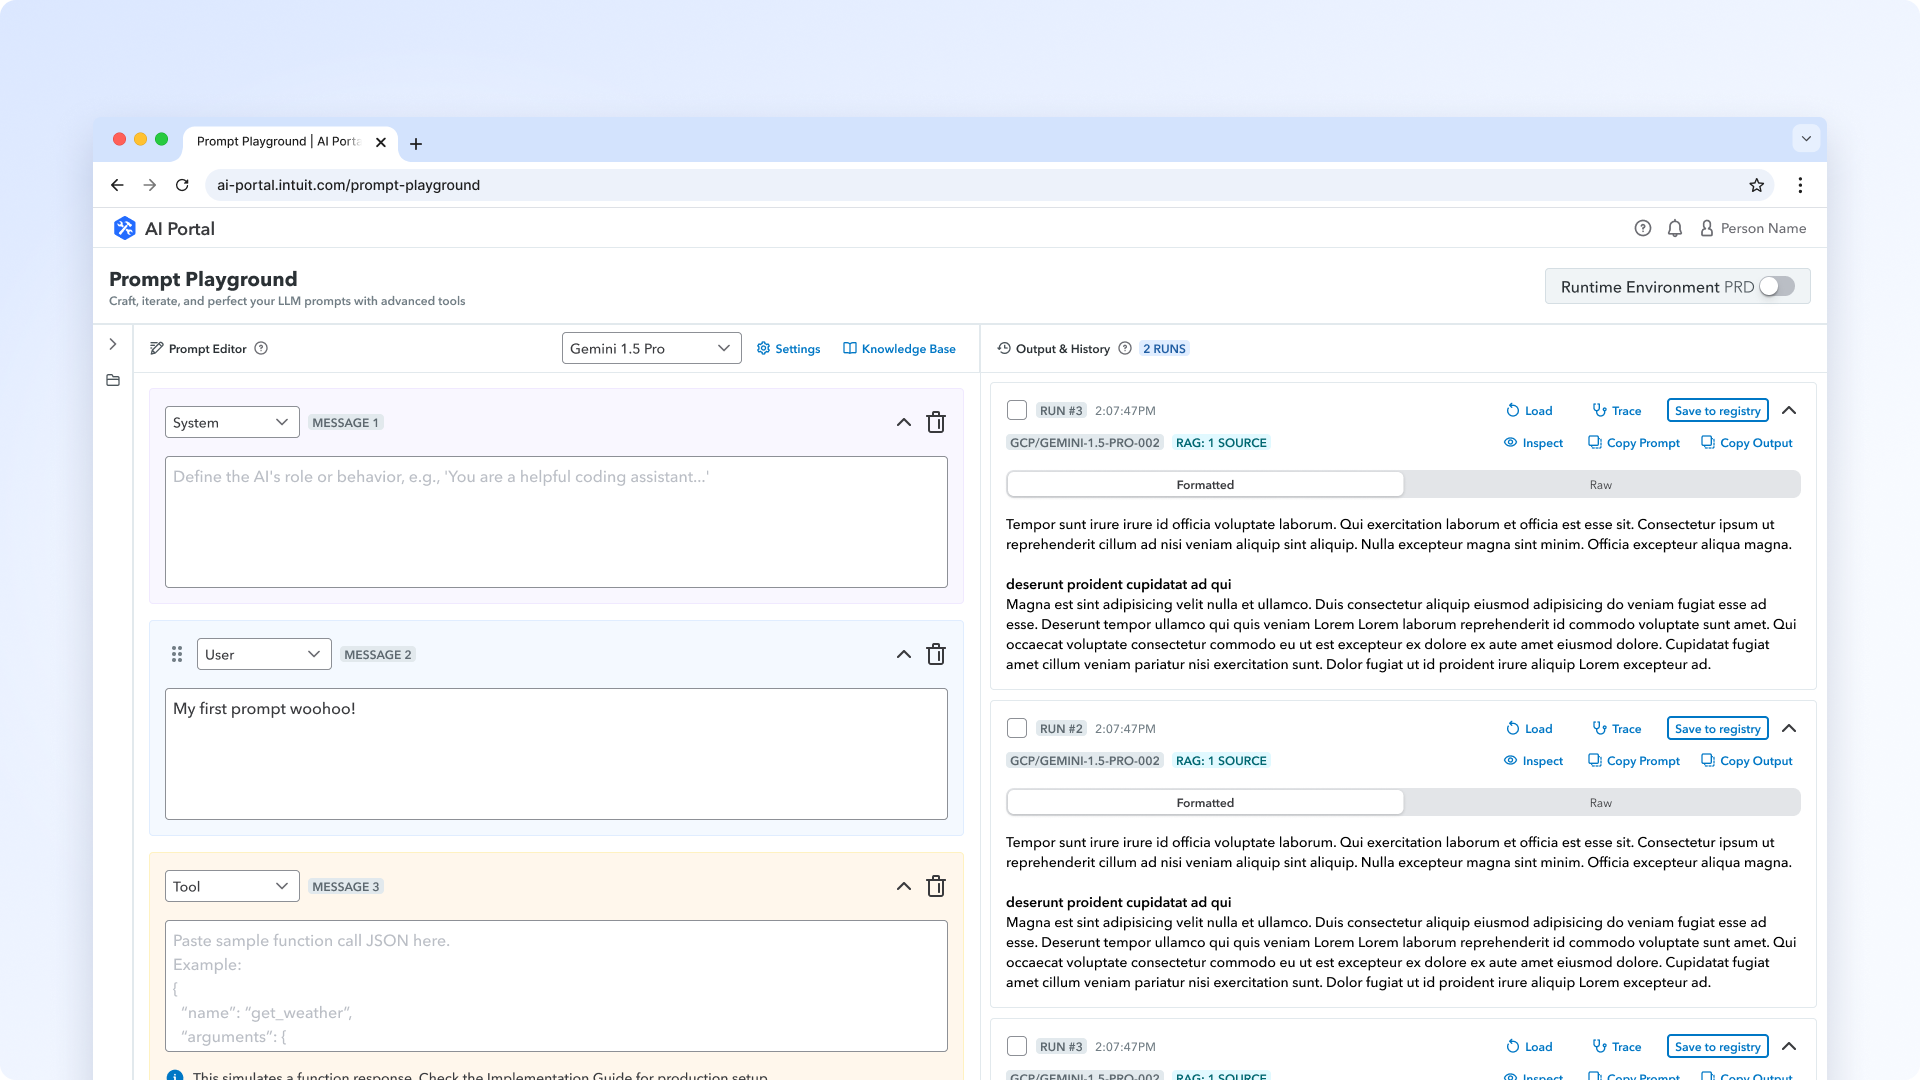Collapse RUN #2 card

[1789, 728]
